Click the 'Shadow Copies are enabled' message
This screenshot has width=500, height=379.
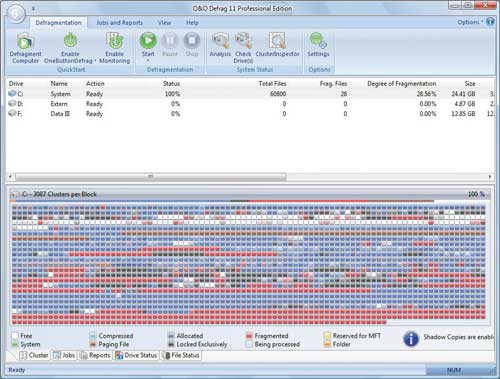[459, 337]
